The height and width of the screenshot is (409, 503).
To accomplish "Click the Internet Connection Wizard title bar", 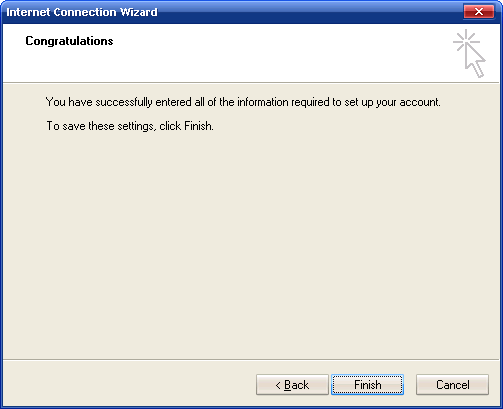I will [x=233, y=12].
